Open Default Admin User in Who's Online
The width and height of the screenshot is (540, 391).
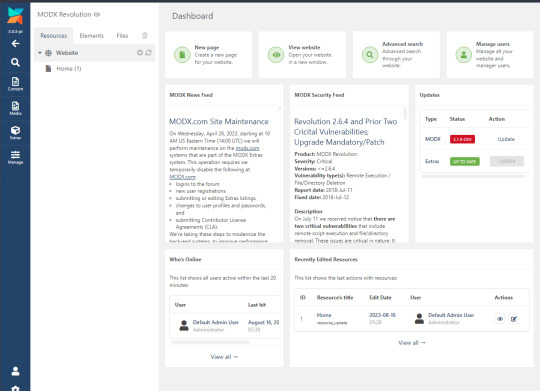(216, 322)
